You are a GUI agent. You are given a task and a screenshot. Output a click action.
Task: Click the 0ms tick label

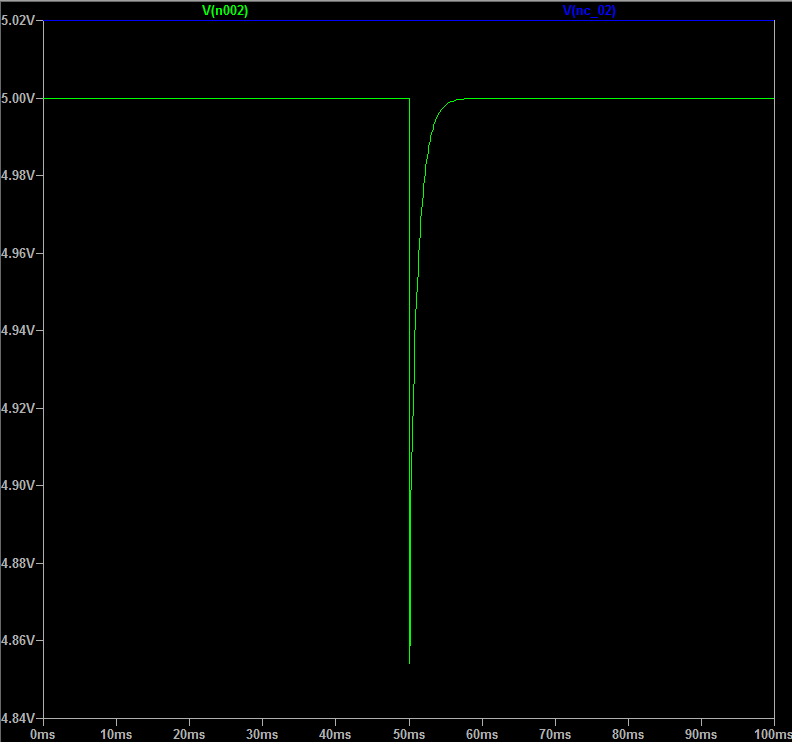[43, 733]
